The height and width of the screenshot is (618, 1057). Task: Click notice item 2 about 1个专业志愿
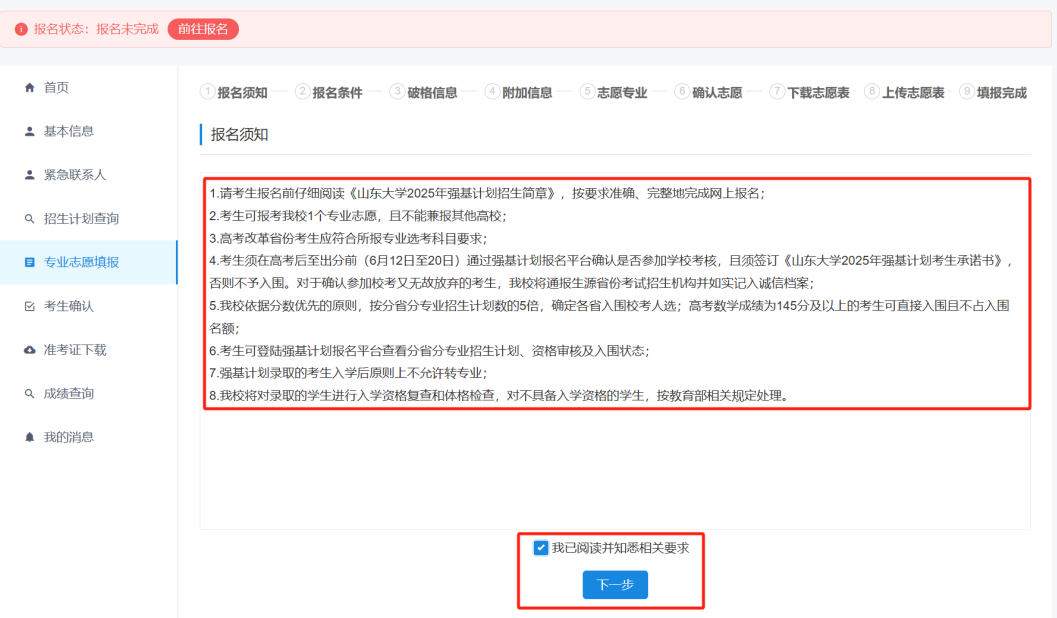357,216
